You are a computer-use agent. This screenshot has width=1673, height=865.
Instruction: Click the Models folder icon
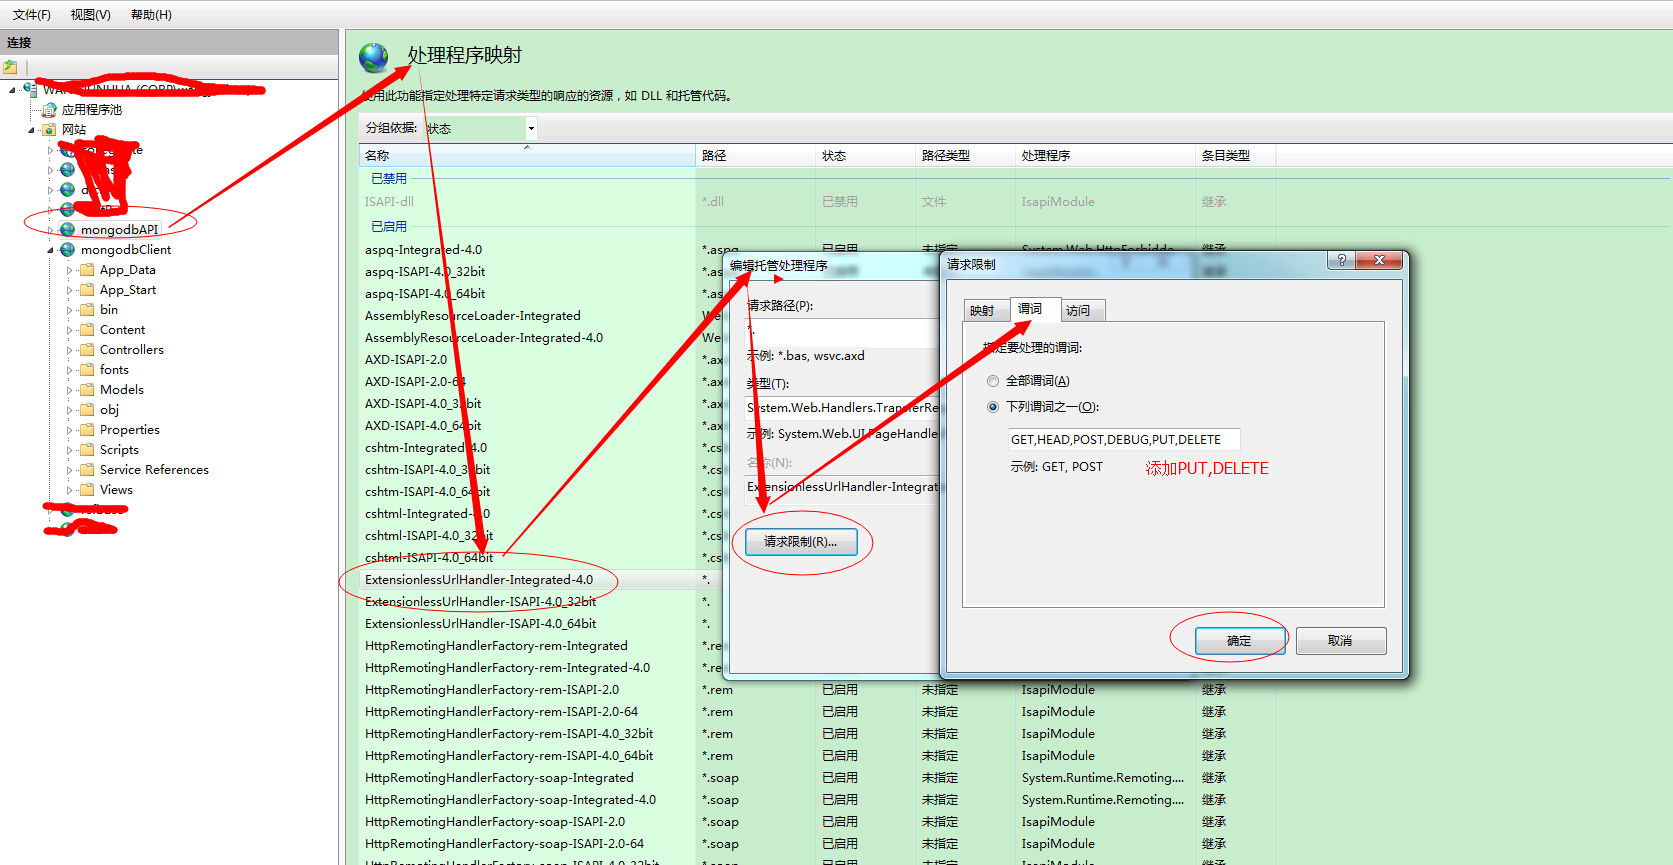pos(87,390)
